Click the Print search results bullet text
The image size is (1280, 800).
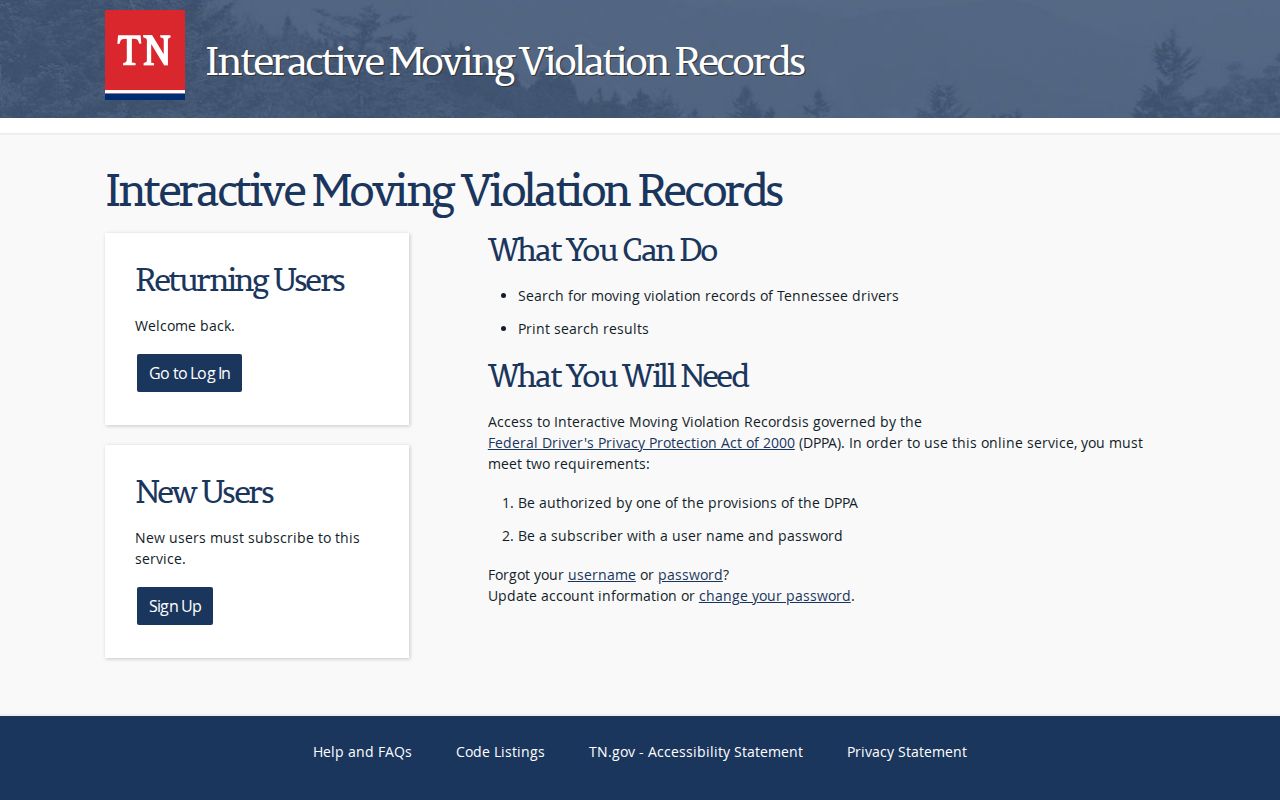[583, 329]
